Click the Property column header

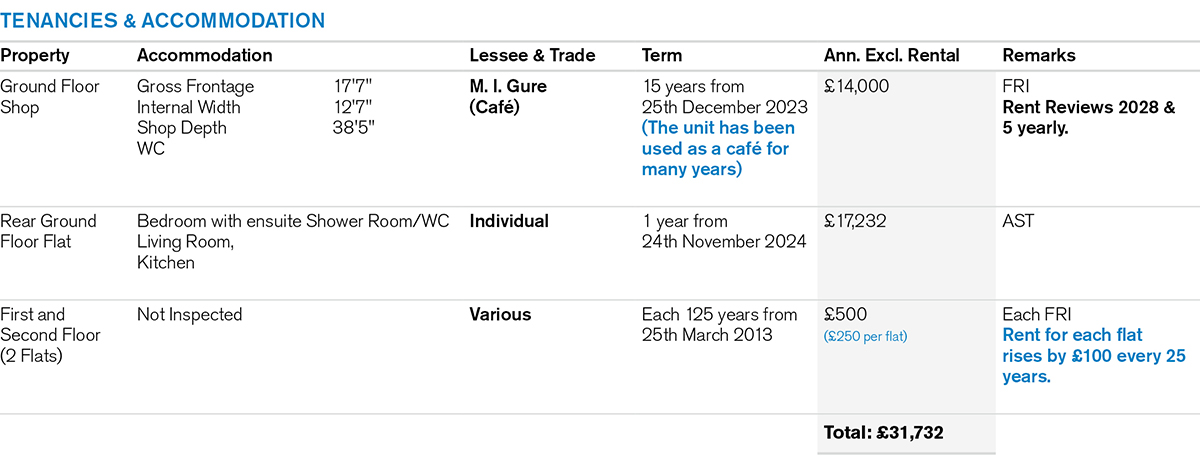35,56
